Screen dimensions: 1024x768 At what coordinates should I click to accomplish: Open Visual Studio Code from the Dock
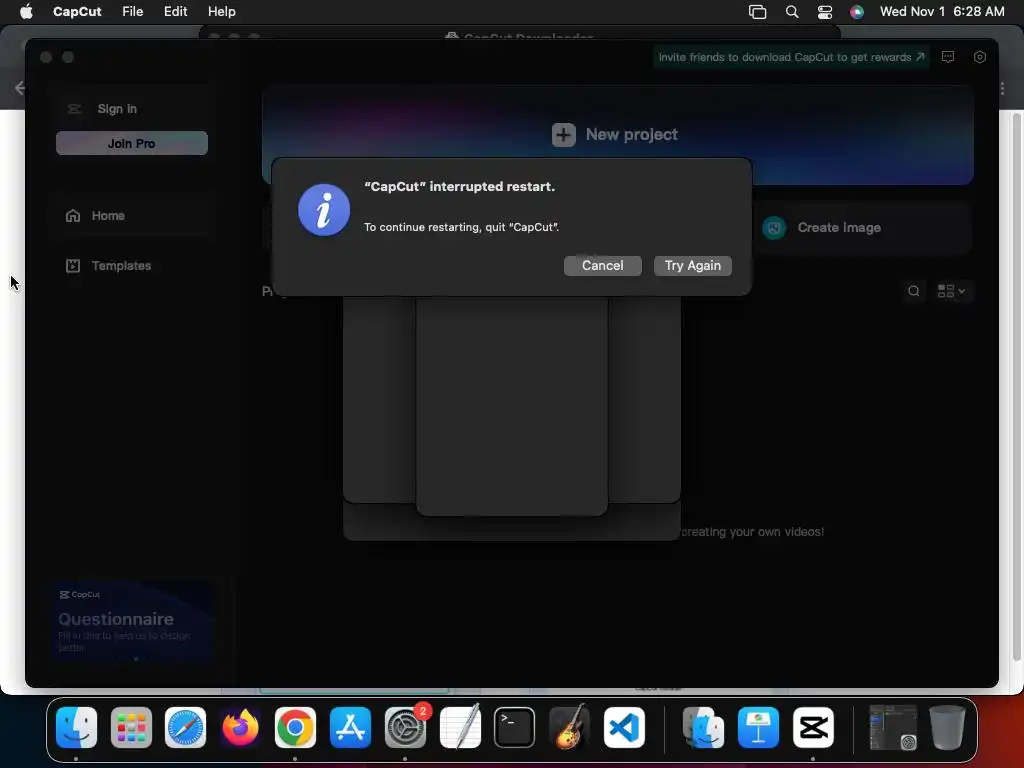point(624,727)
